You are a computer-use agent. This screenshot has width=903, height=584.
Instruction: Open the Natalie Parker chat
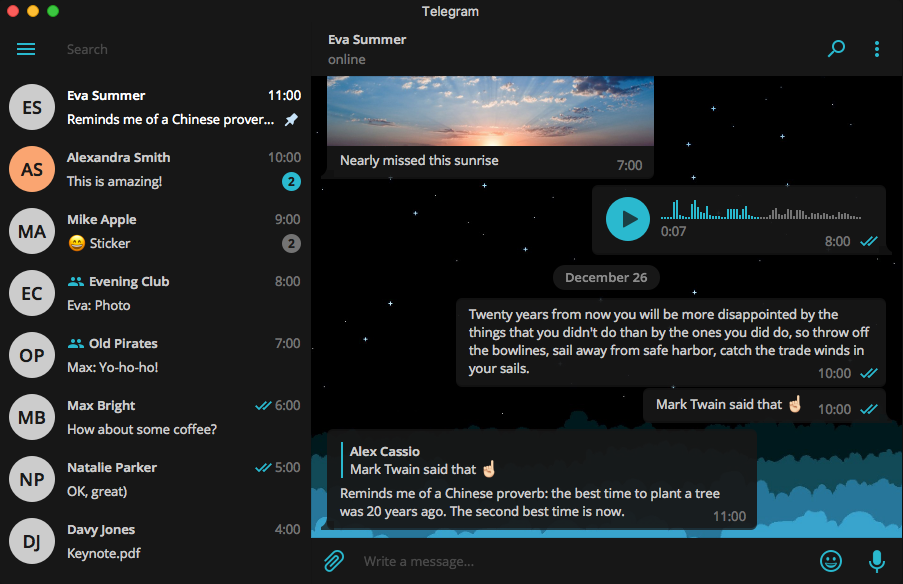[155, 479]
